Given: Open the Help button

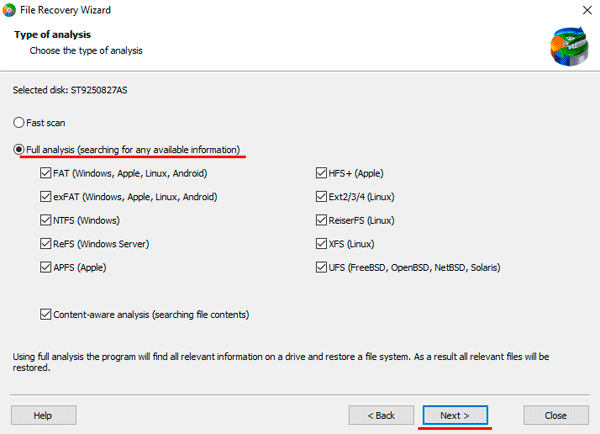Looking at the screenshot, I should 44,415.
